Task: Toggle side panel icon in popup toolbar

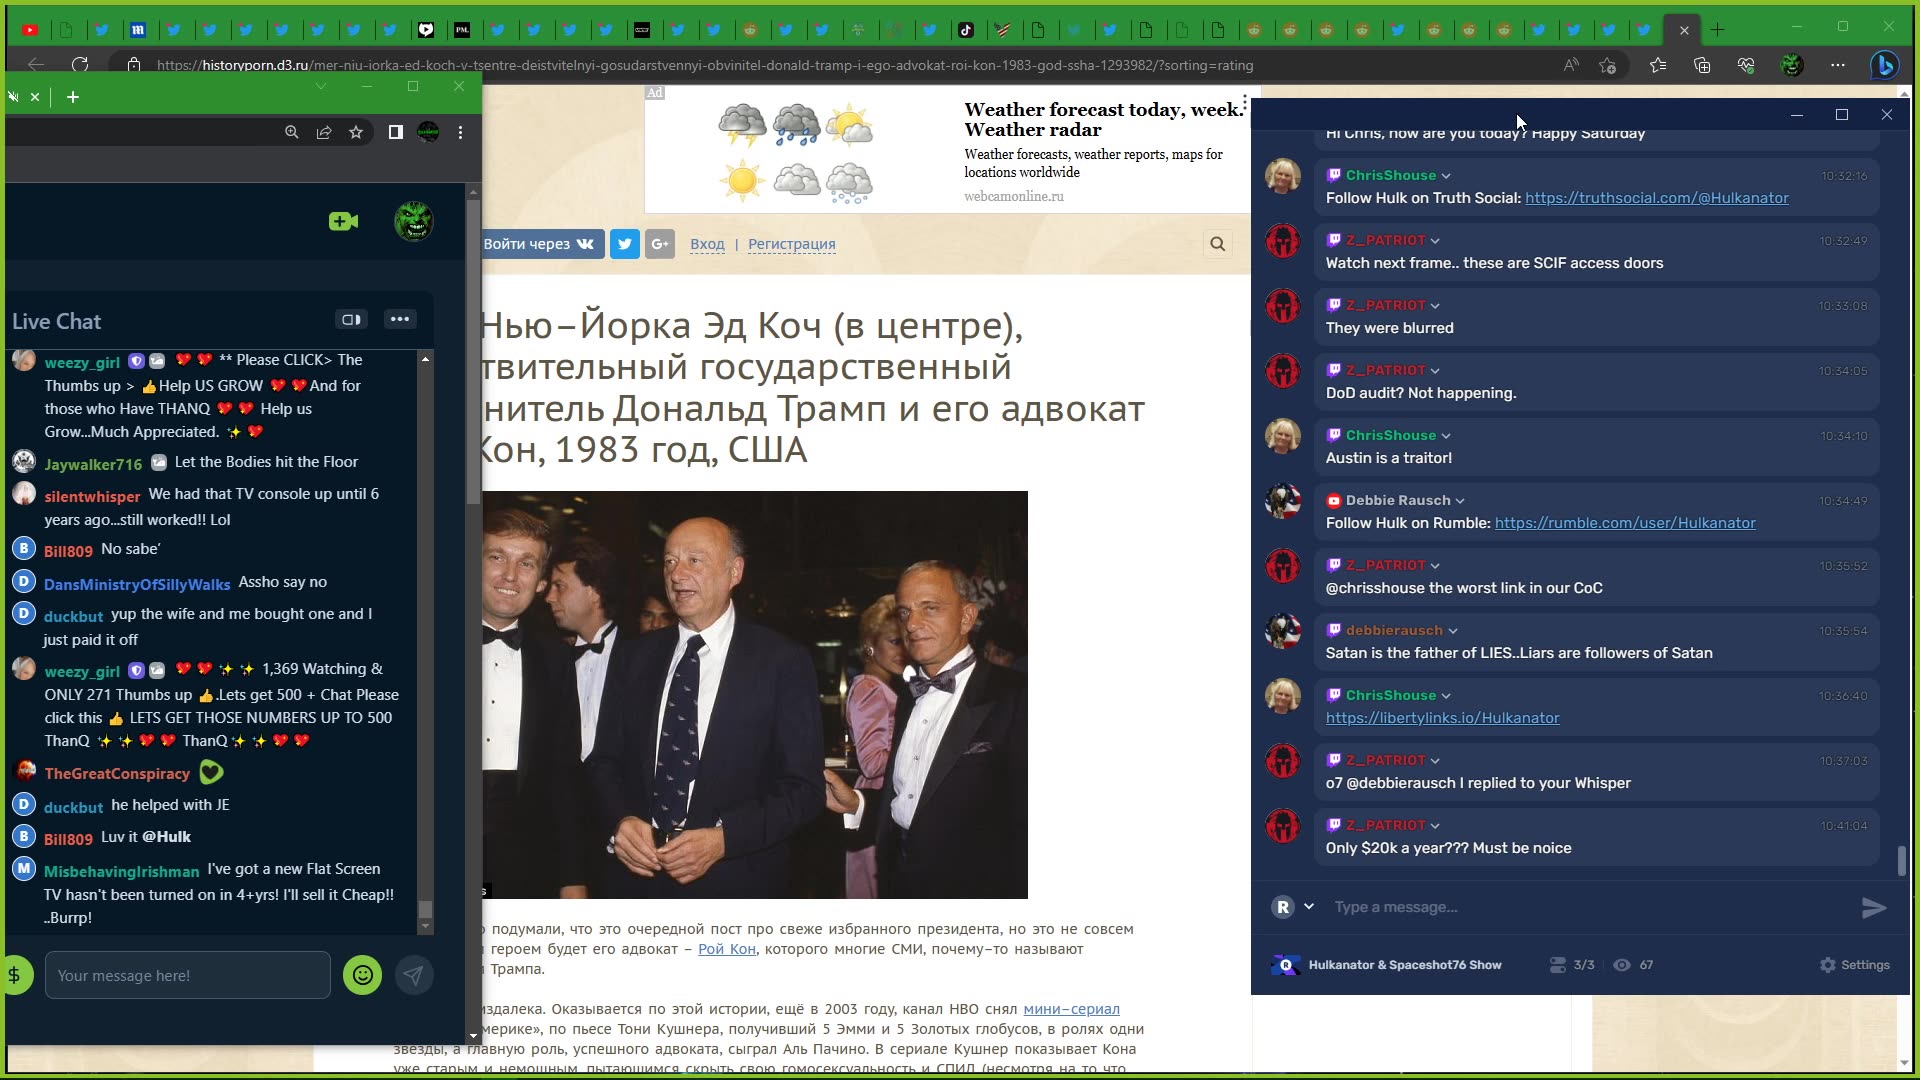Action: coord(396,132)
